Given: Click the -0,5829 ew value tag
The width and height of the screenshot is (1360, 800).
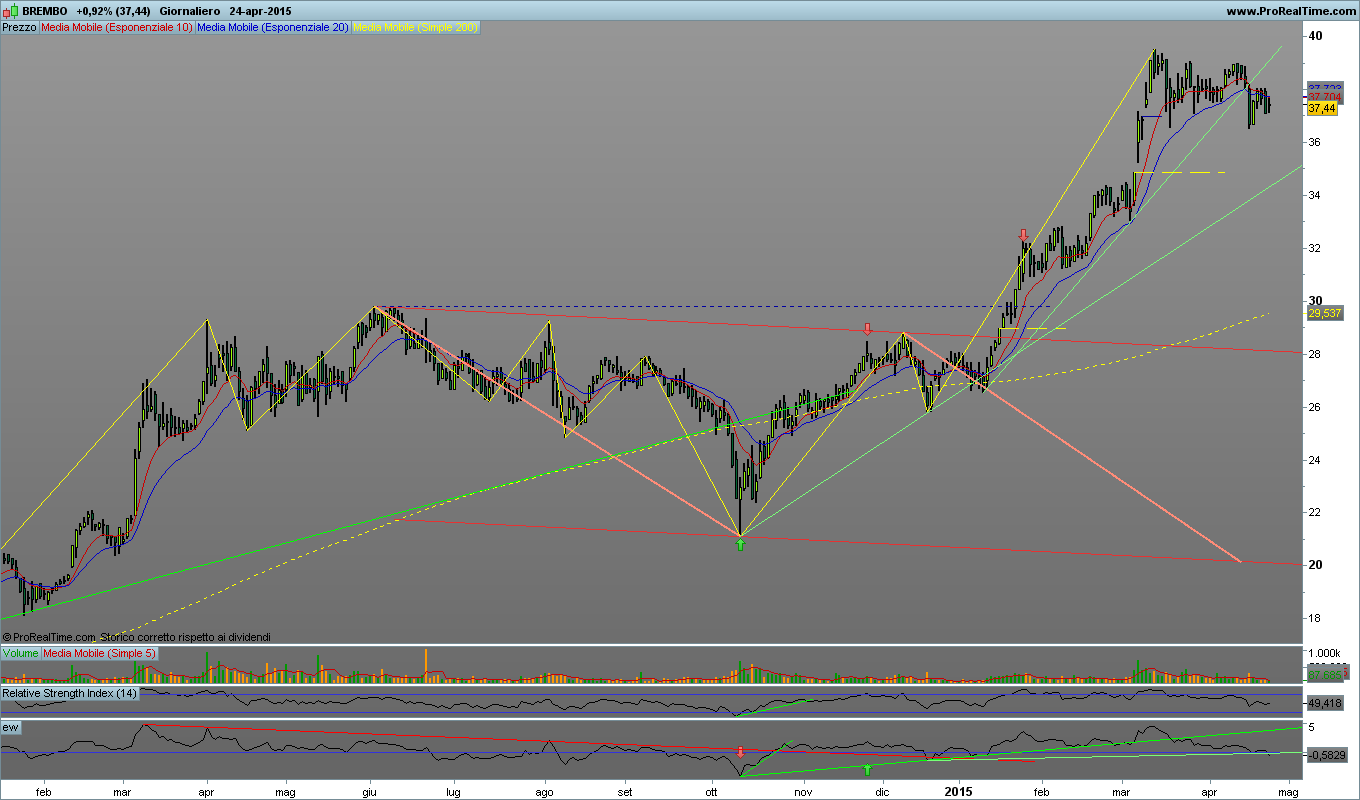Looking at the screenshot, I should tap(1325, 754).
